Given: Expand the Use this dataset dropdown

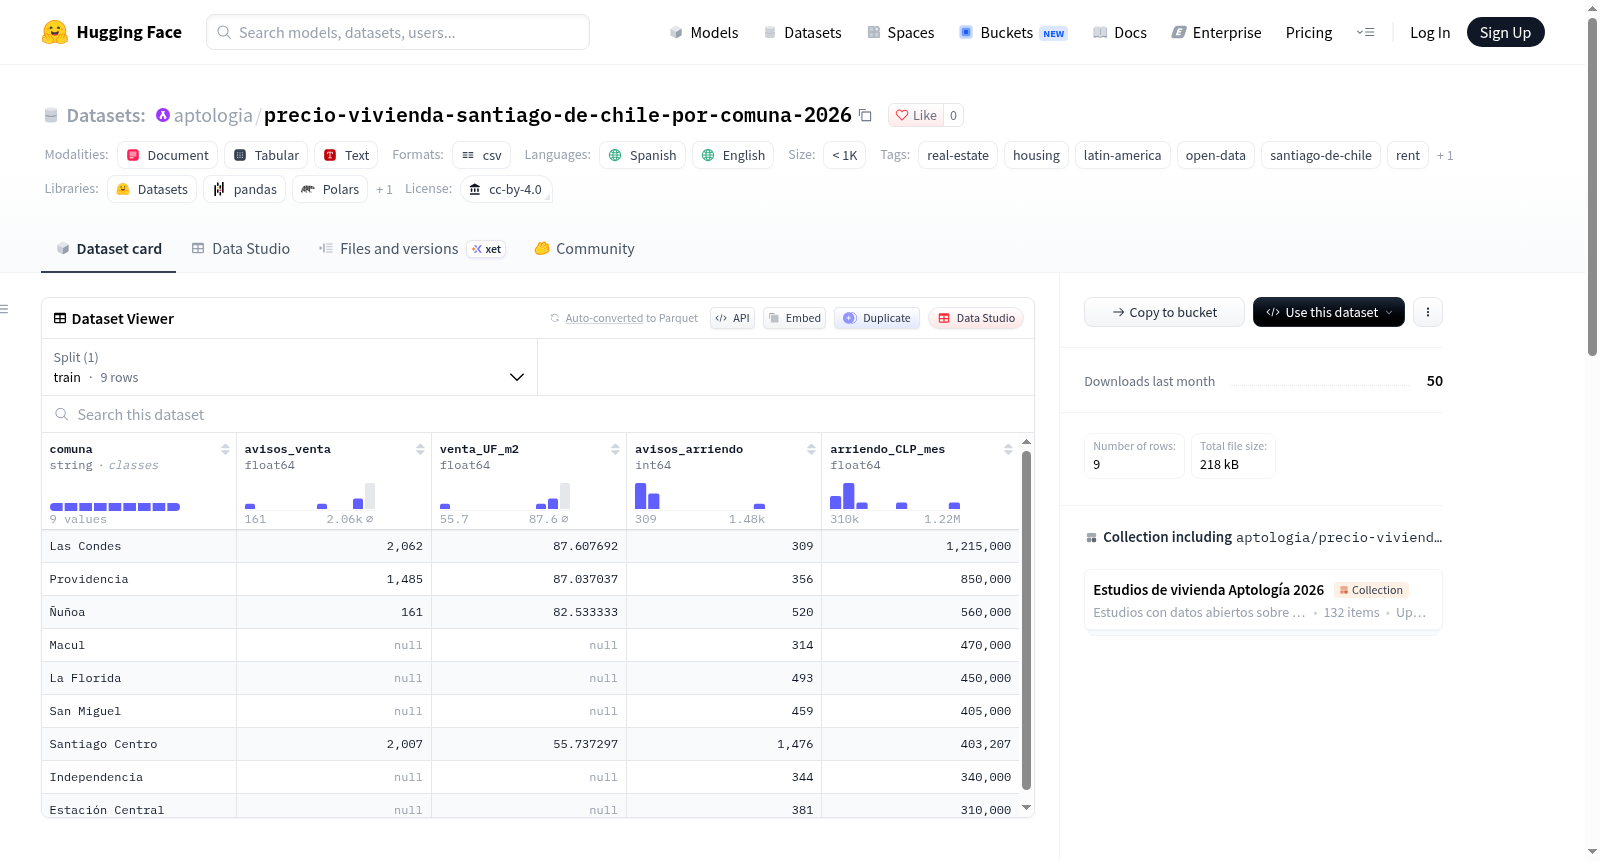Looking at the screenshot, I should 1329,312.
